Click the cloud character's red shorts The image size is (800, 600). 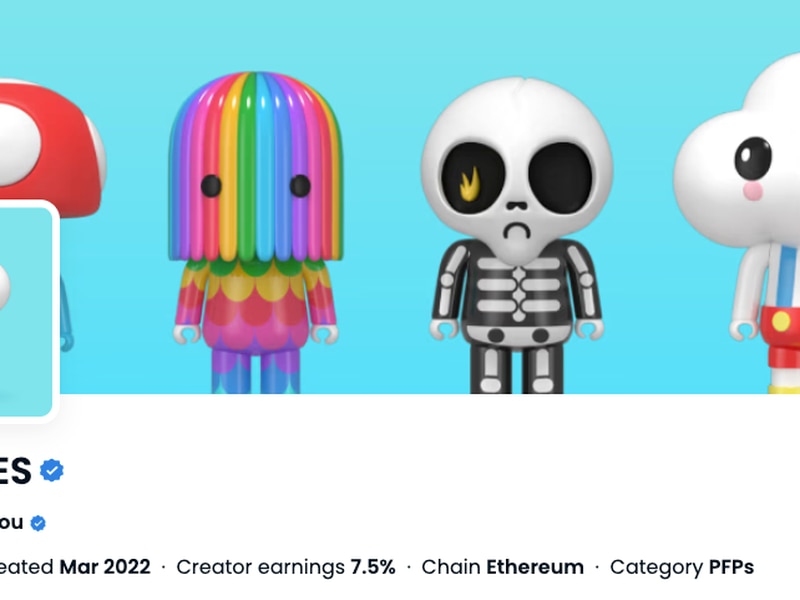tap(781, 336)
